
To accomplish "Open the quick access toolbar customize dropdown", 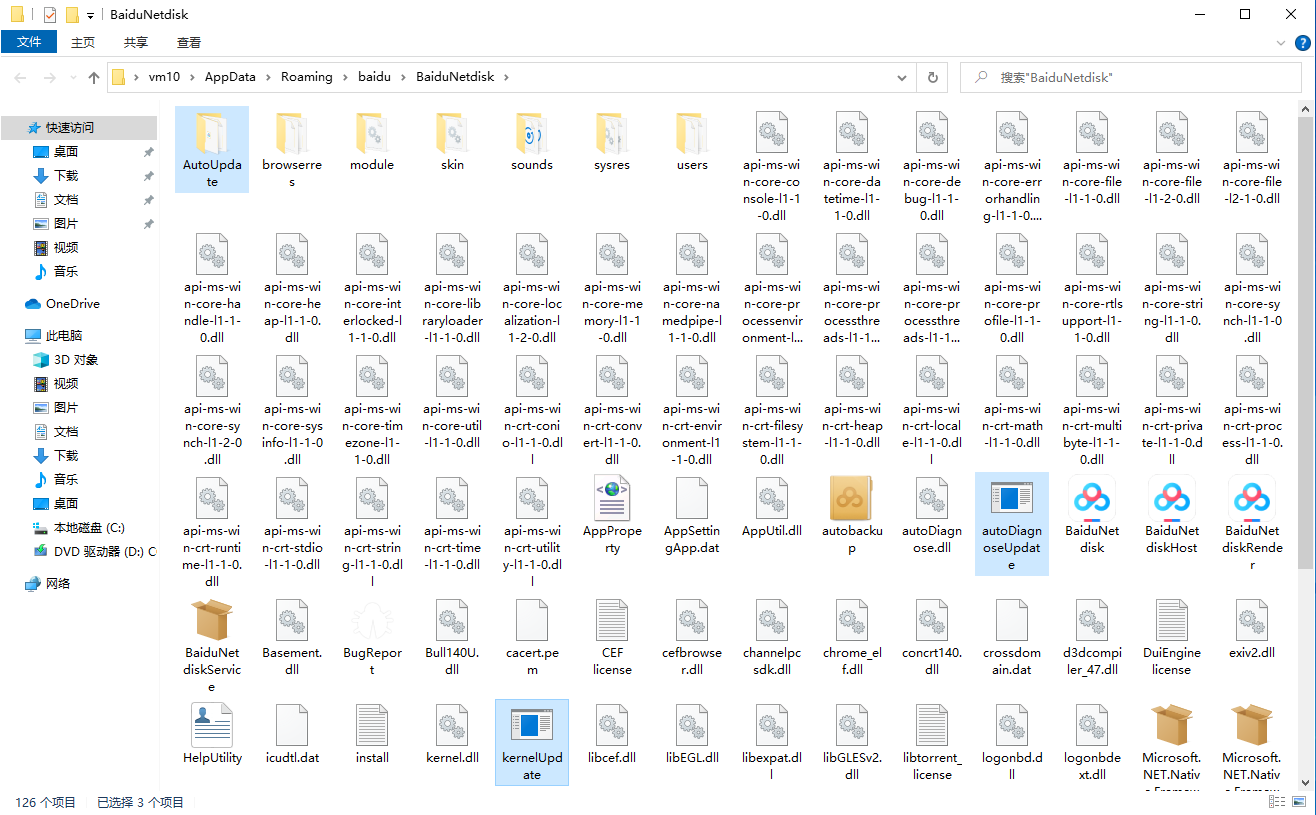I will [90, 15].
